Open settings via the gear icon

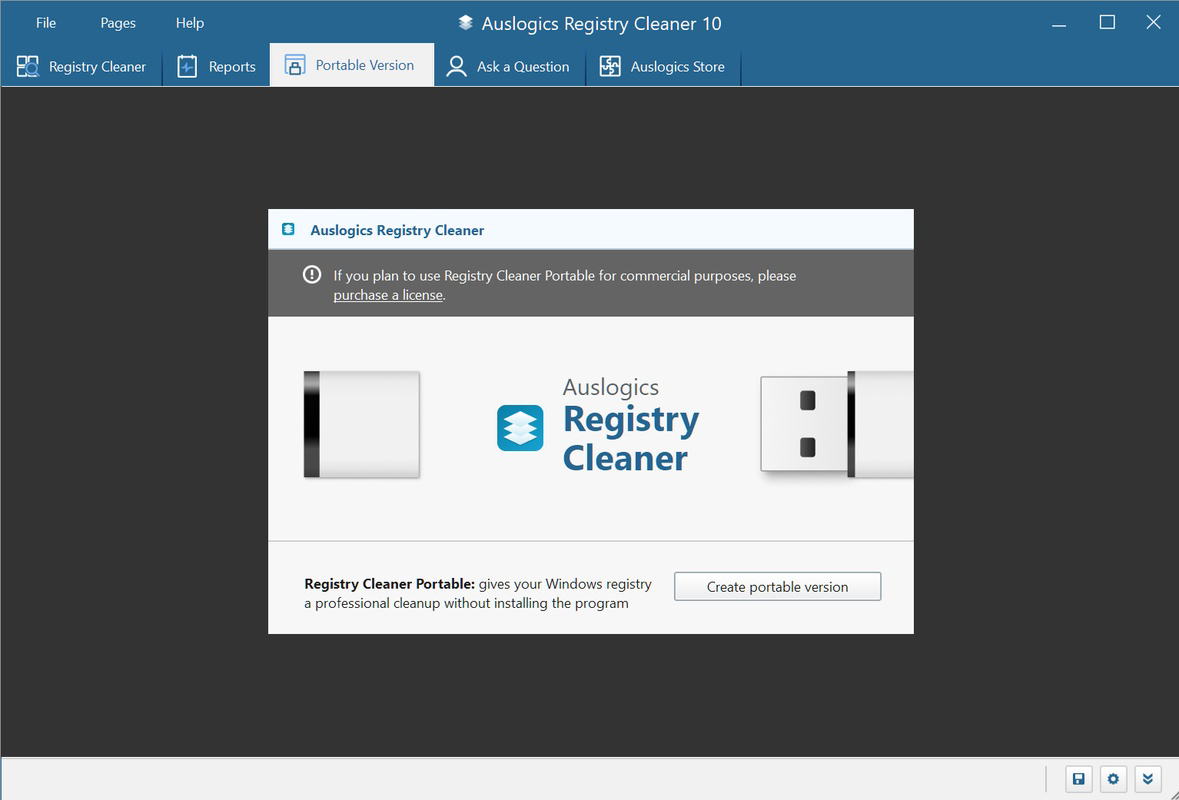tap(1114, 779)
